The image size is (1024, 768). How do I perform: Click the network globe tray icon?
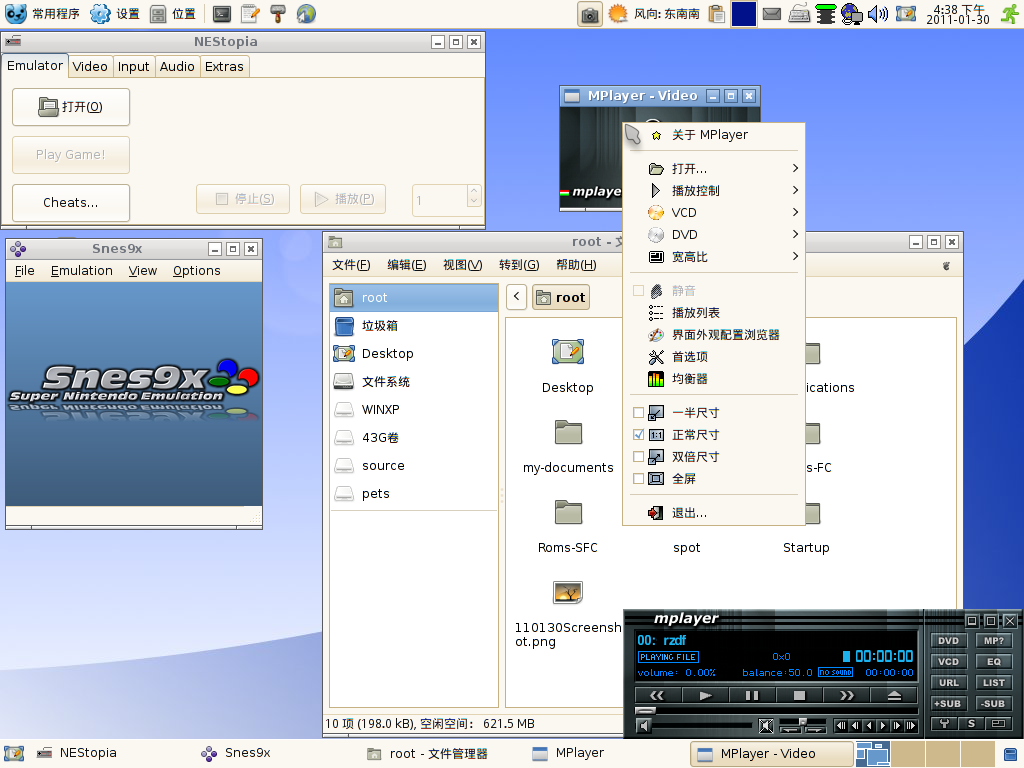coord(851,14)
